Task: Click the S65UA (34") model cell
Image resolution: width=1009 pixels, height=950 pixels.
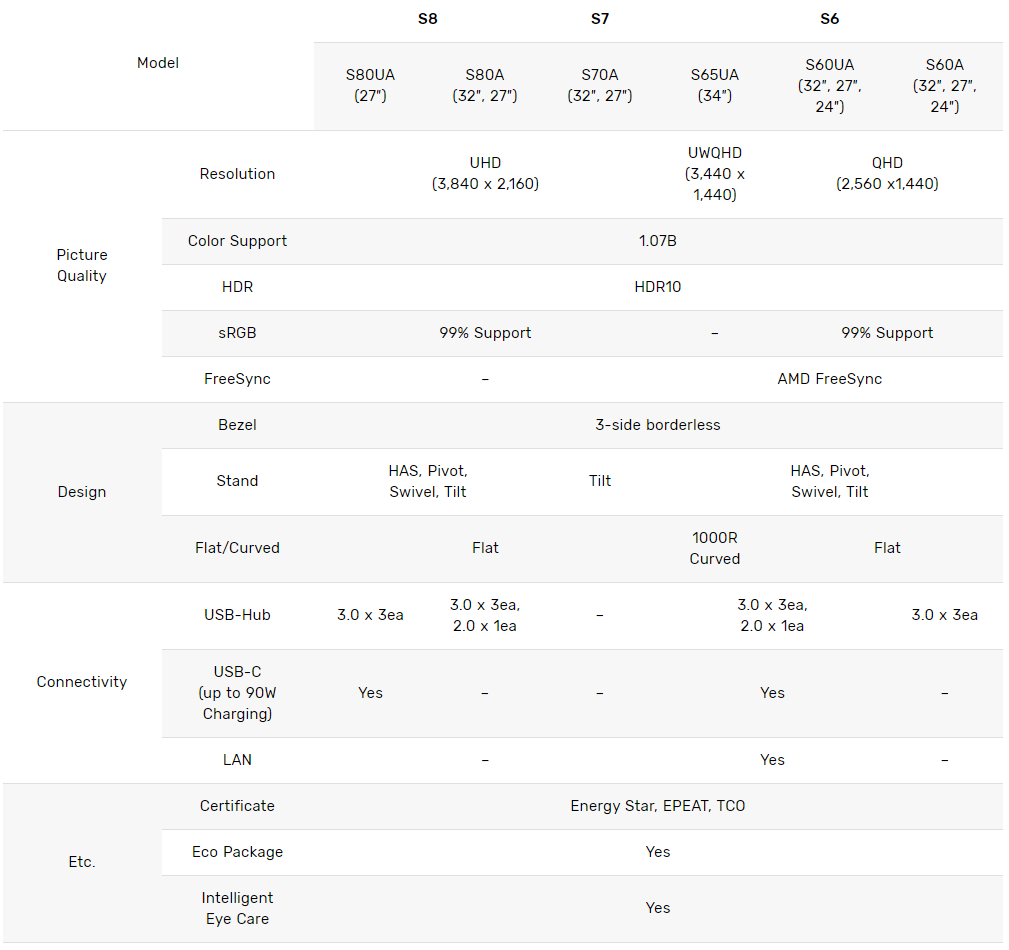Action: pos(714,85)
